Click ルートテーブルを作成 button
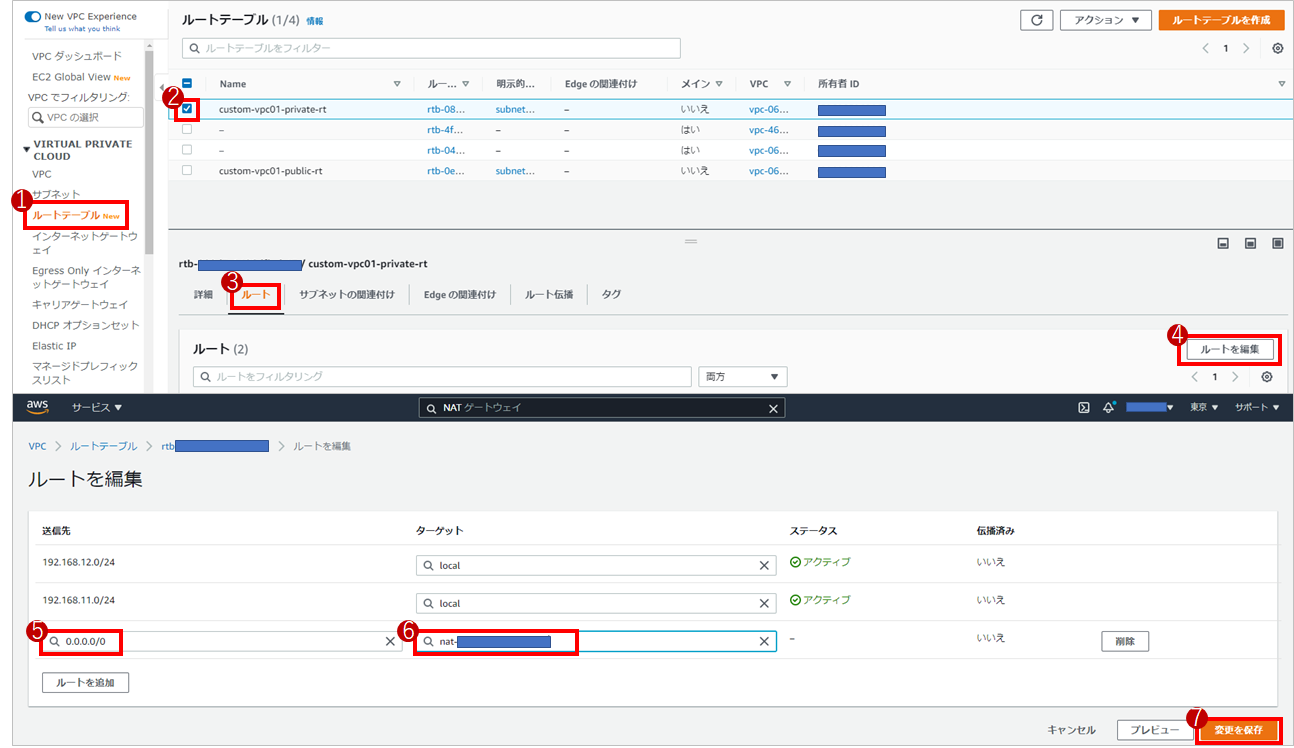Image resolution: width=1294 pixels, height=748 pixels. pos(1221,20)
